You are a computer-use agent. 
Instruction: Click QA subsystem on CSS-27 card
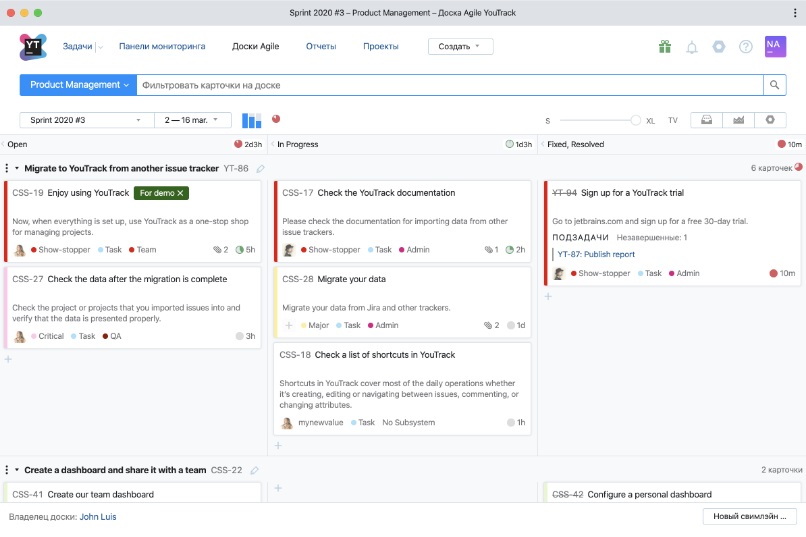click(112, 336)
